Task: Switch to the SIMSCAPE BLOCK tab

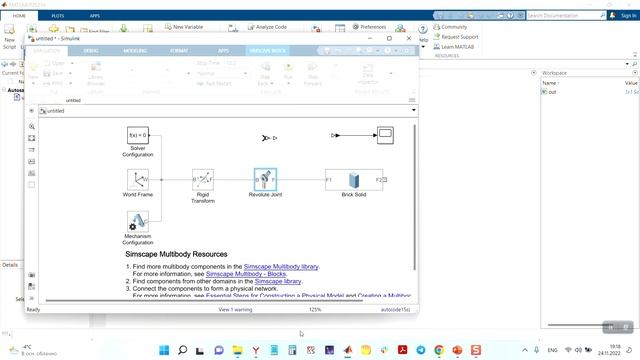Action: (267, 51)
